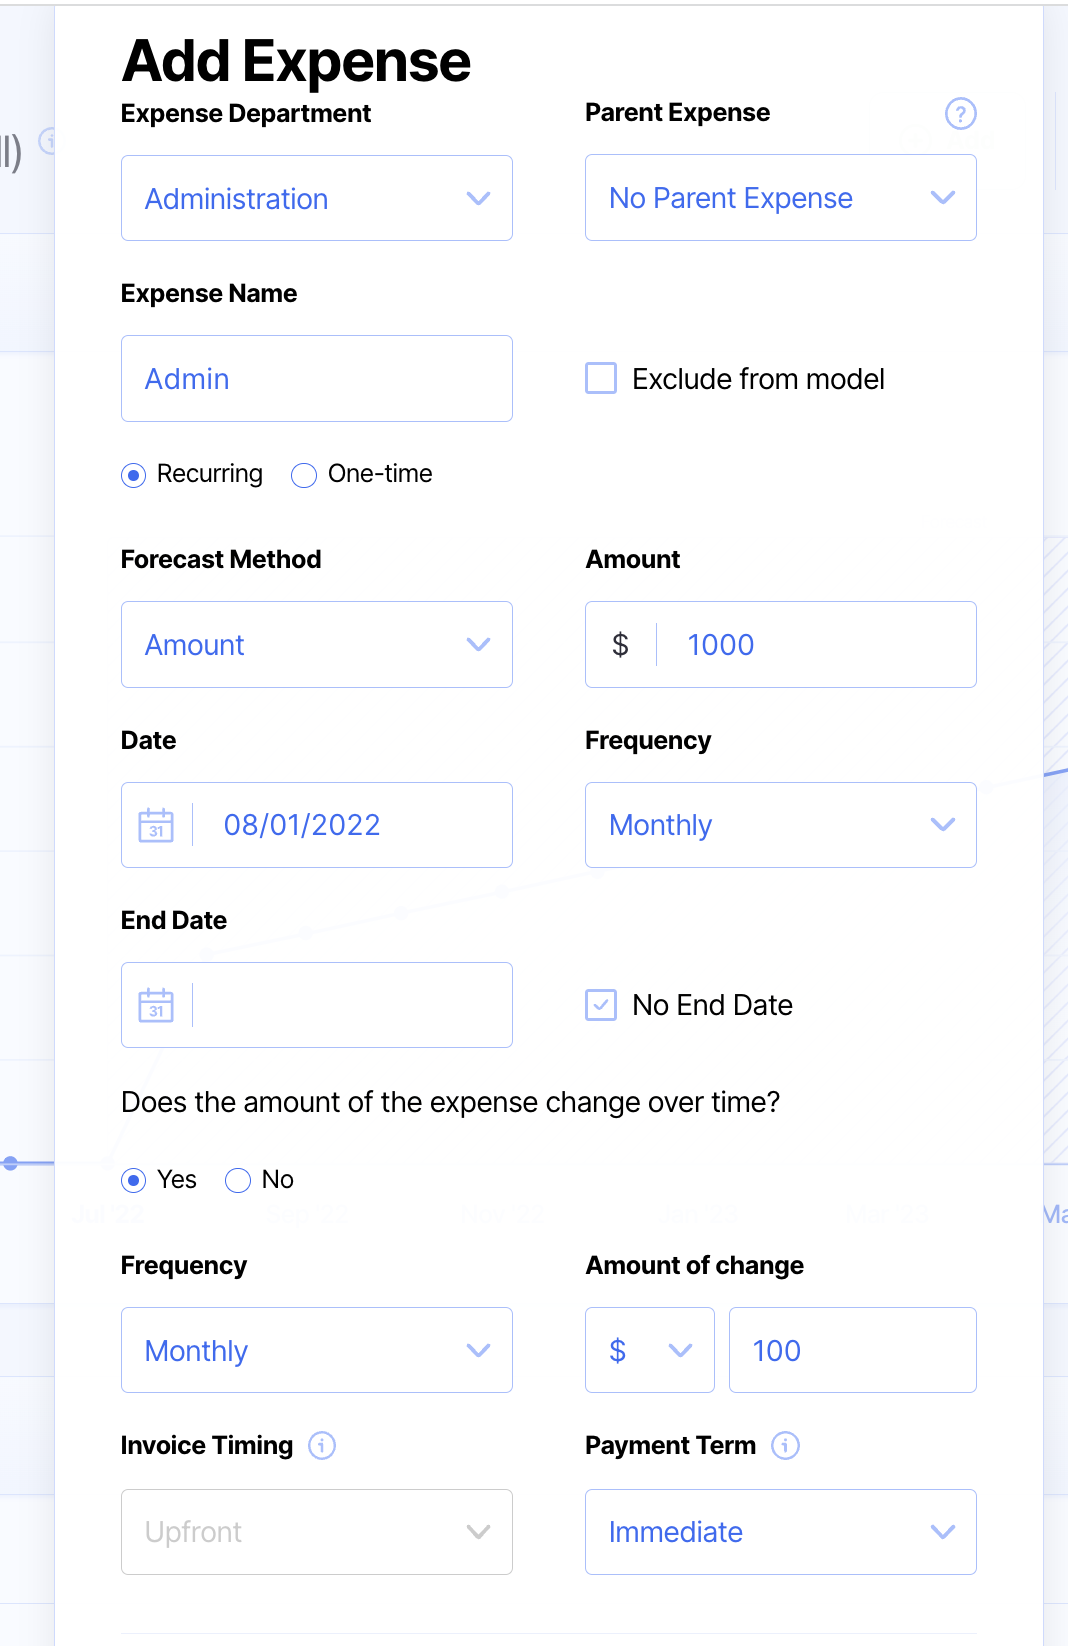Open the Invoice Timing Upfront dropdown
Image resolution: width=1068 pixels, height=1646 pixels.
316,1532
